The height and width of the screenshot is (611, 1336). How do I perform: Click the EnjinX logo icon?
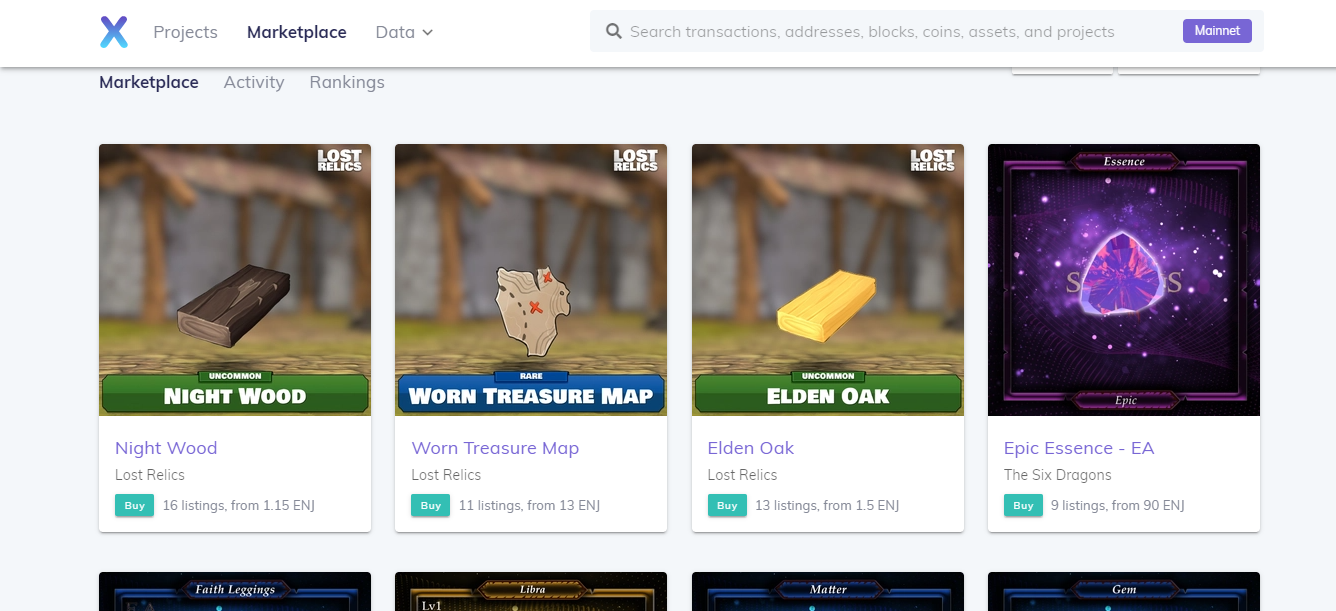pyautogui.click(x=114, y=32)
